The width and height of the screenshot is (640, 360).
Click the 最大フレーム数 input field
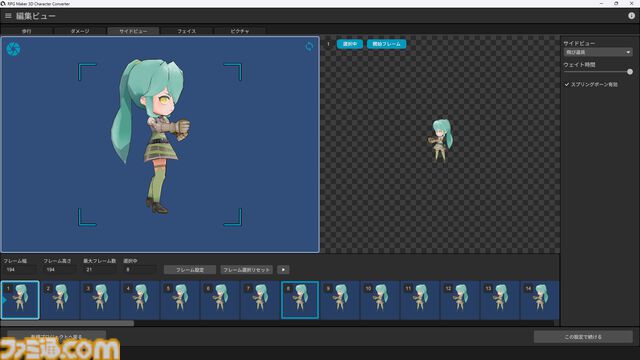100,270
